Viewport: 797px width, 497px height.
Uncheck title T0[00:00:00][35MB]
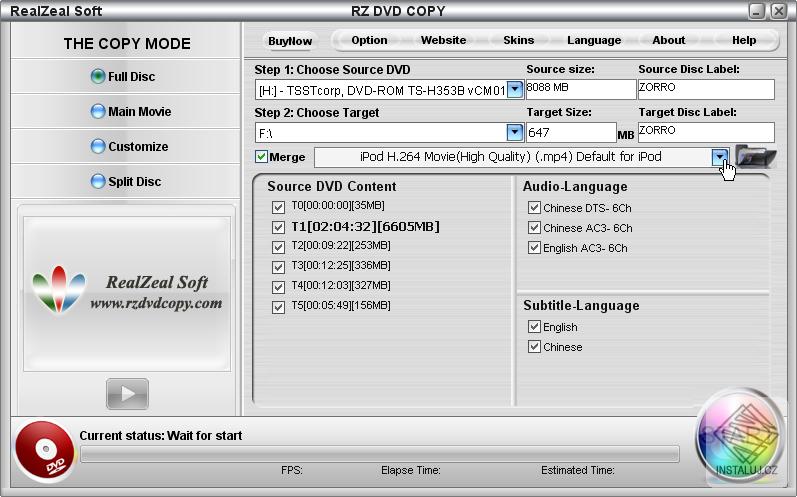[278, 207]
